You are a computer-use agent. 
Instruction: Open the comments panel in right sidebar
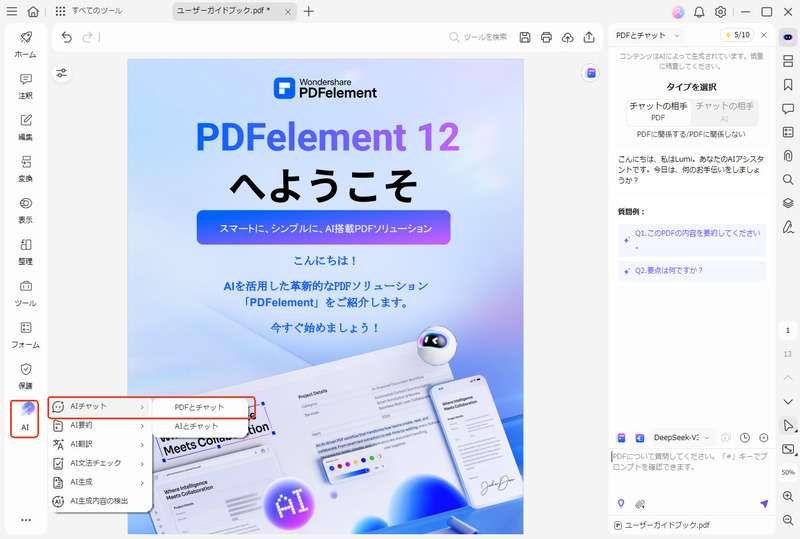[x=788, y=108]
